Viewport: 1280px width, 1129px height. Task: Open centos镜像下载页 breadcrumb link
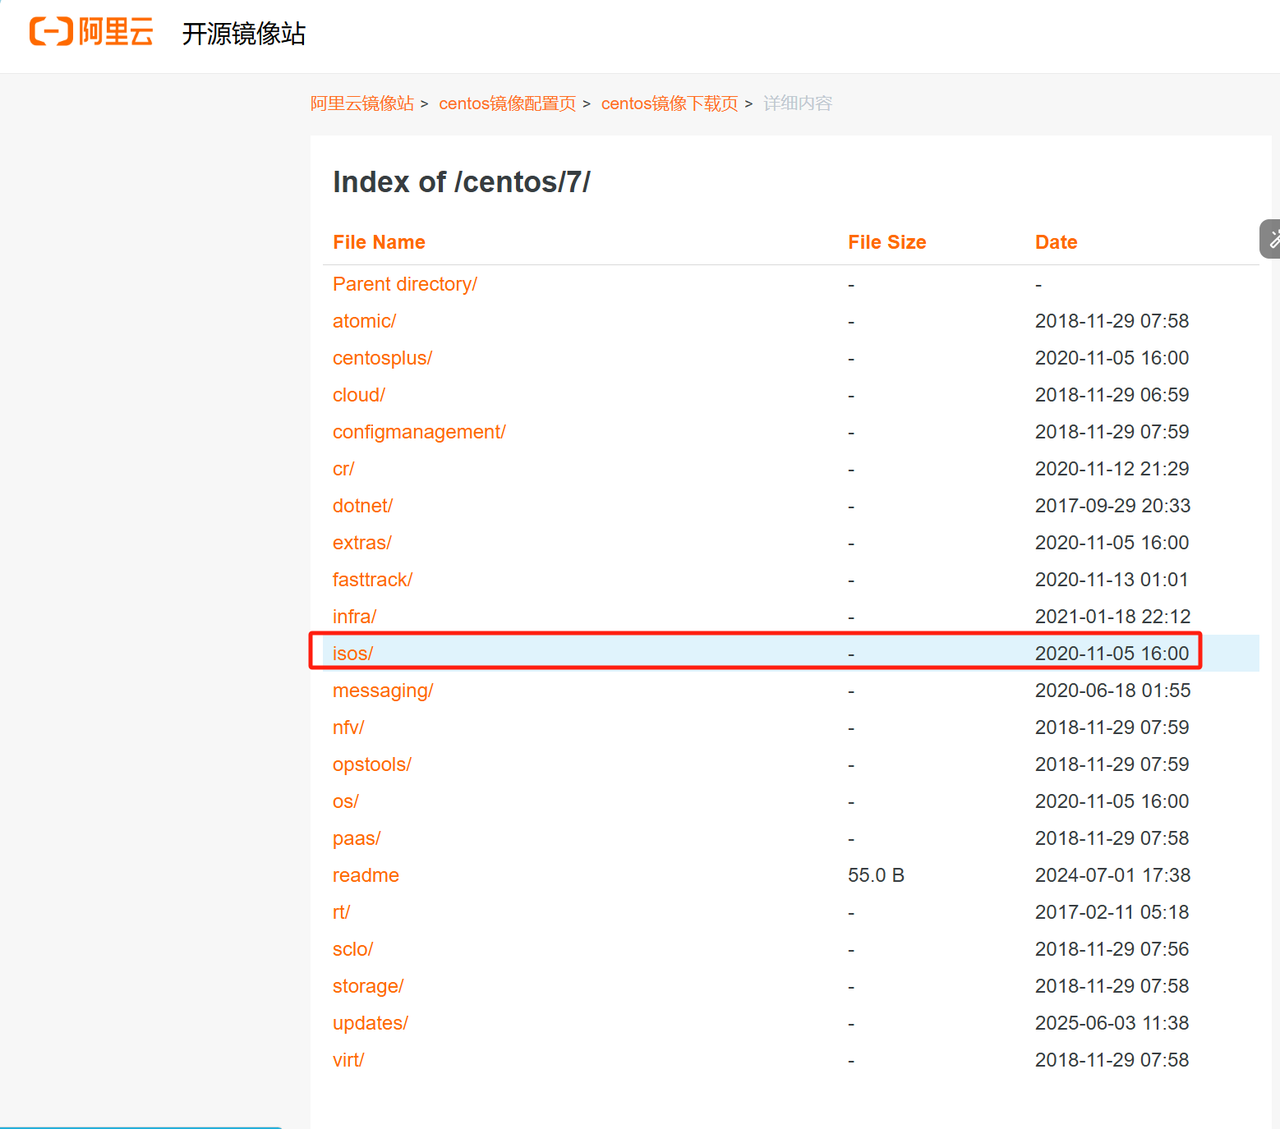tap(669, 103)
